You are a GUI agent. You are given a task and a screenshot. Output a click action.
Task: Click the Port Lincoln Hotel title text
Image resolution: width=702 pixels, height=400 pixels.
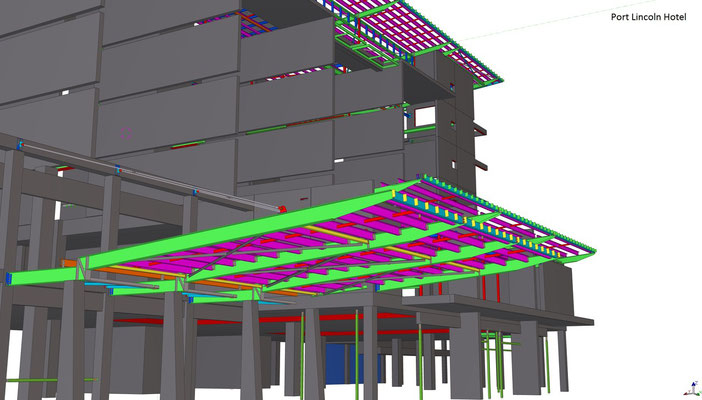click(648, 17)
